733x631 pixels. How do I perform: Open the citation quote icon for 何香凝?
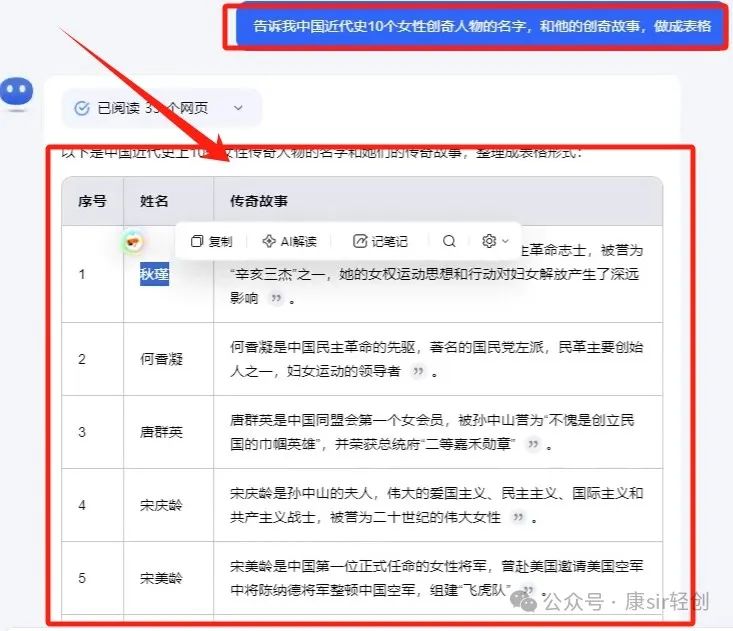(418, 371)
